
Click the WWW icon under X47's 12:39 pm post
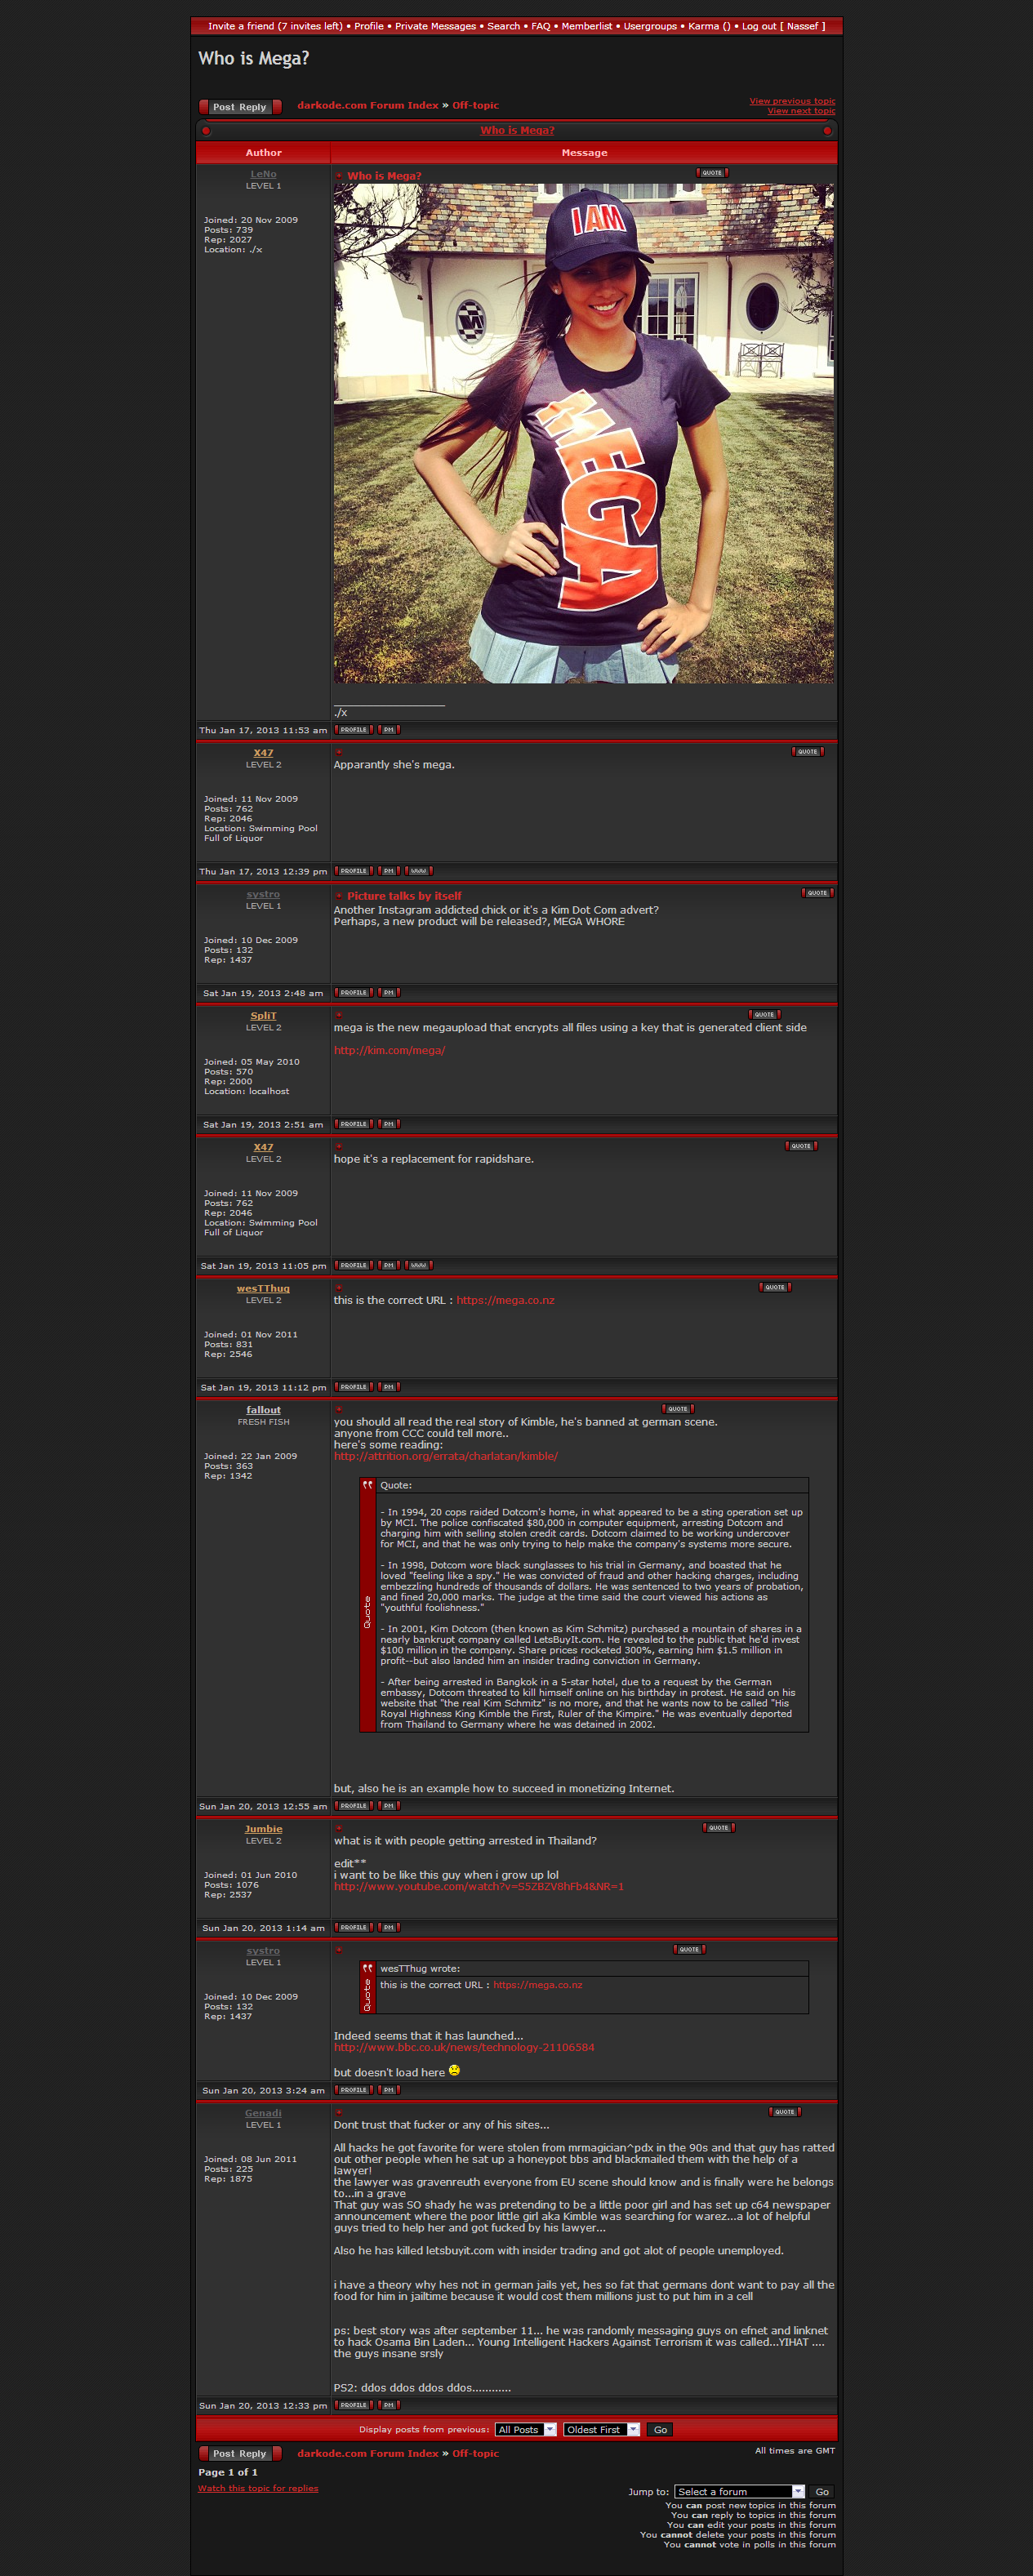pos(418,871)
